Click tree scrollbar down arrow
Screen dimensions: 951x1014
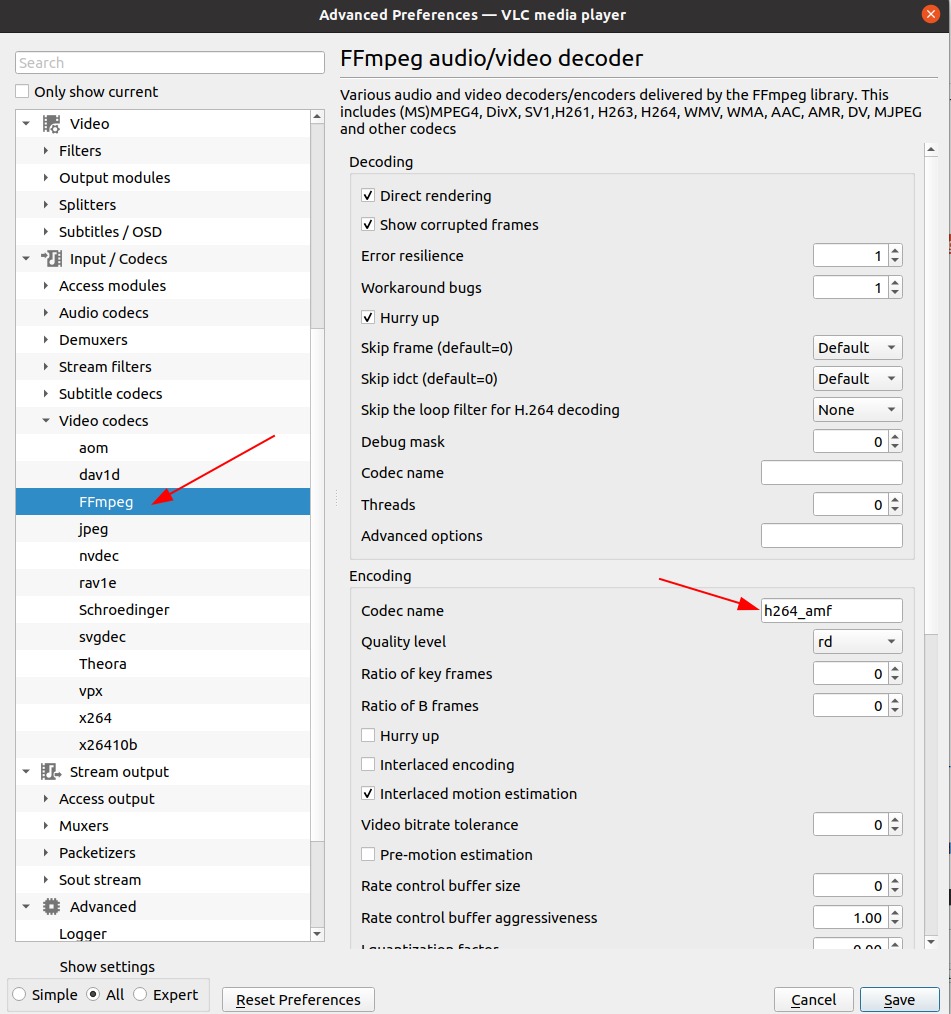(x=317, y=934)
